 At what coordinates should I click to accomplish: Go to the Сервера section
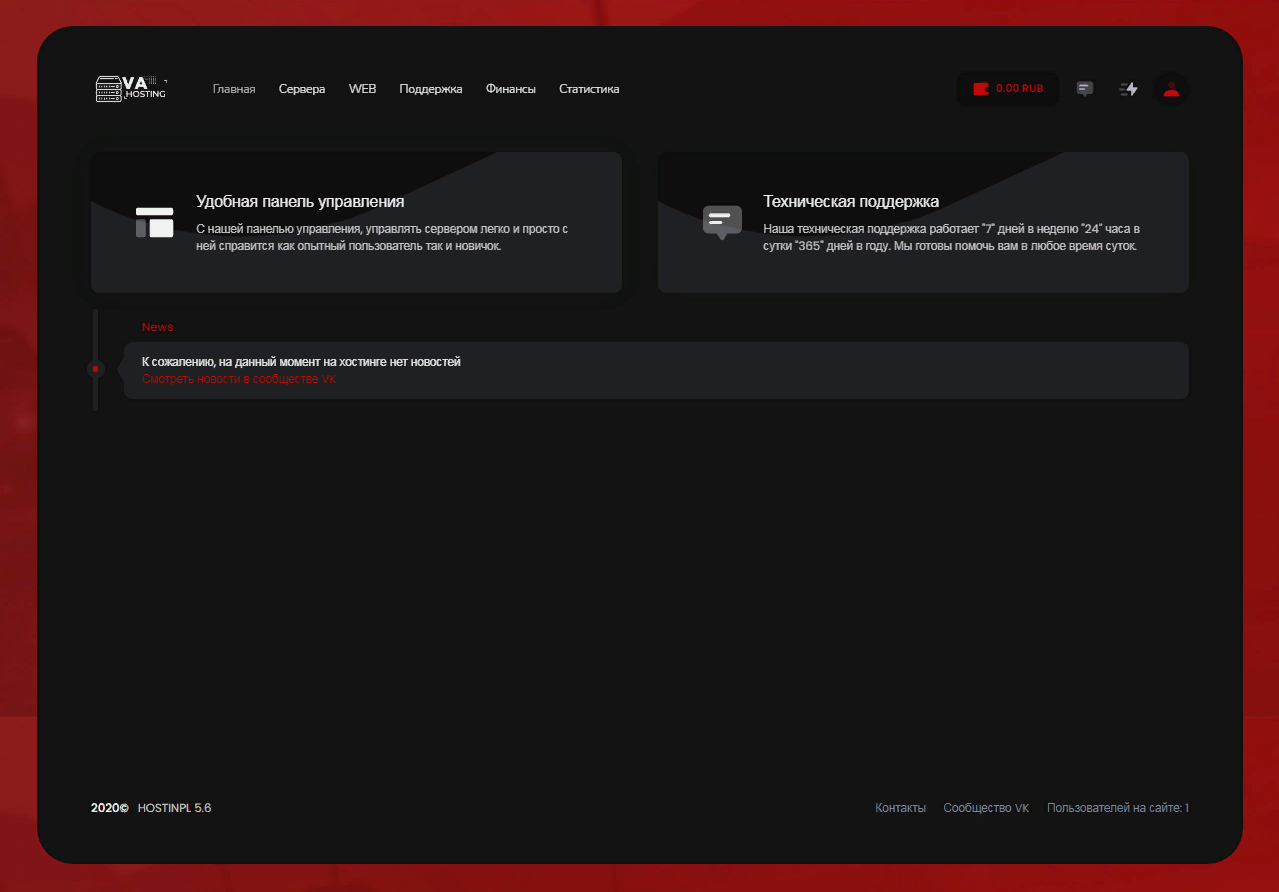pos(302,89)
